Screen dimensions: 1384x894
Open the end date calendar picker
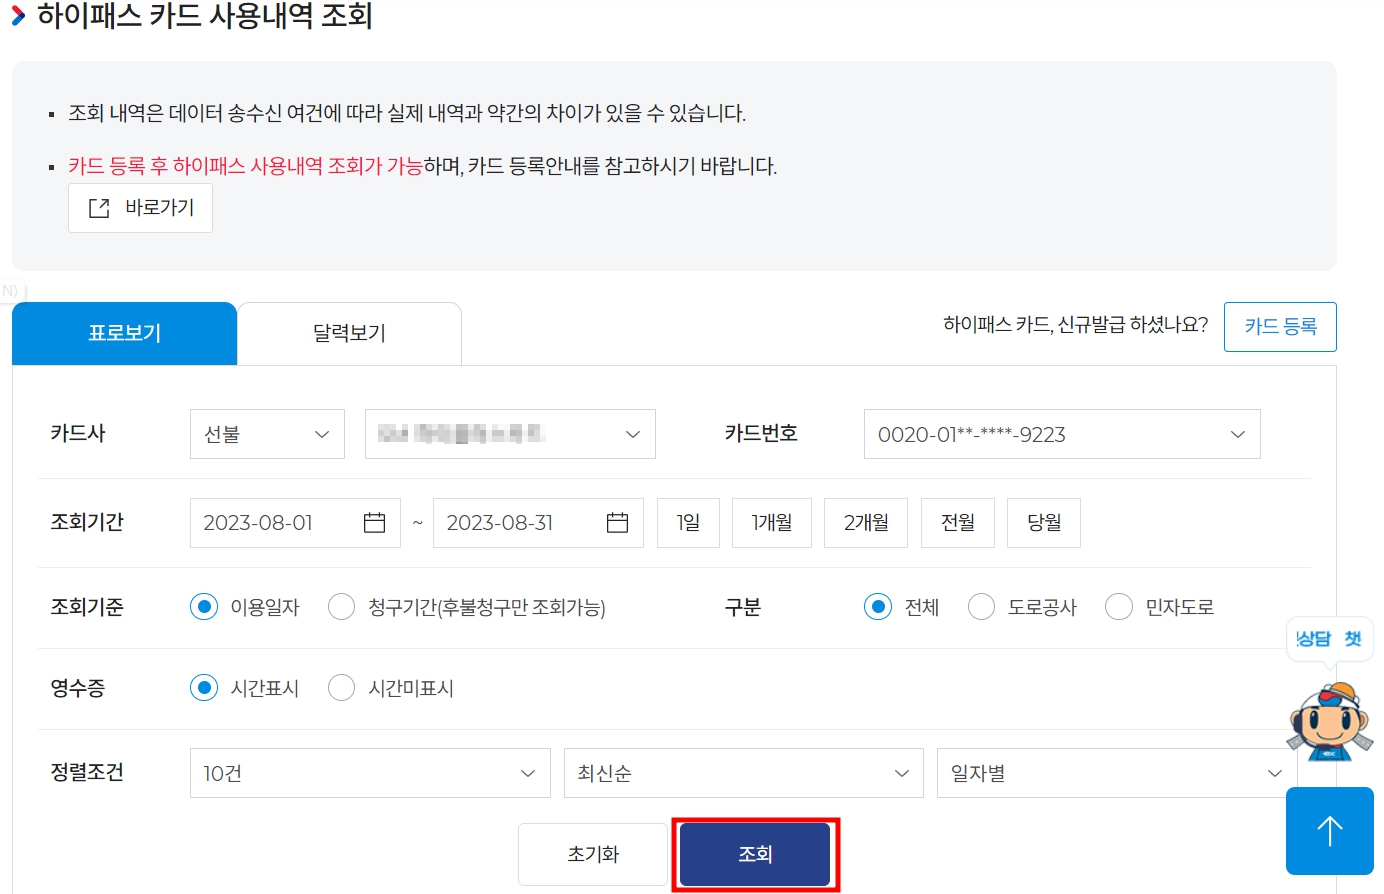point(618,522)
